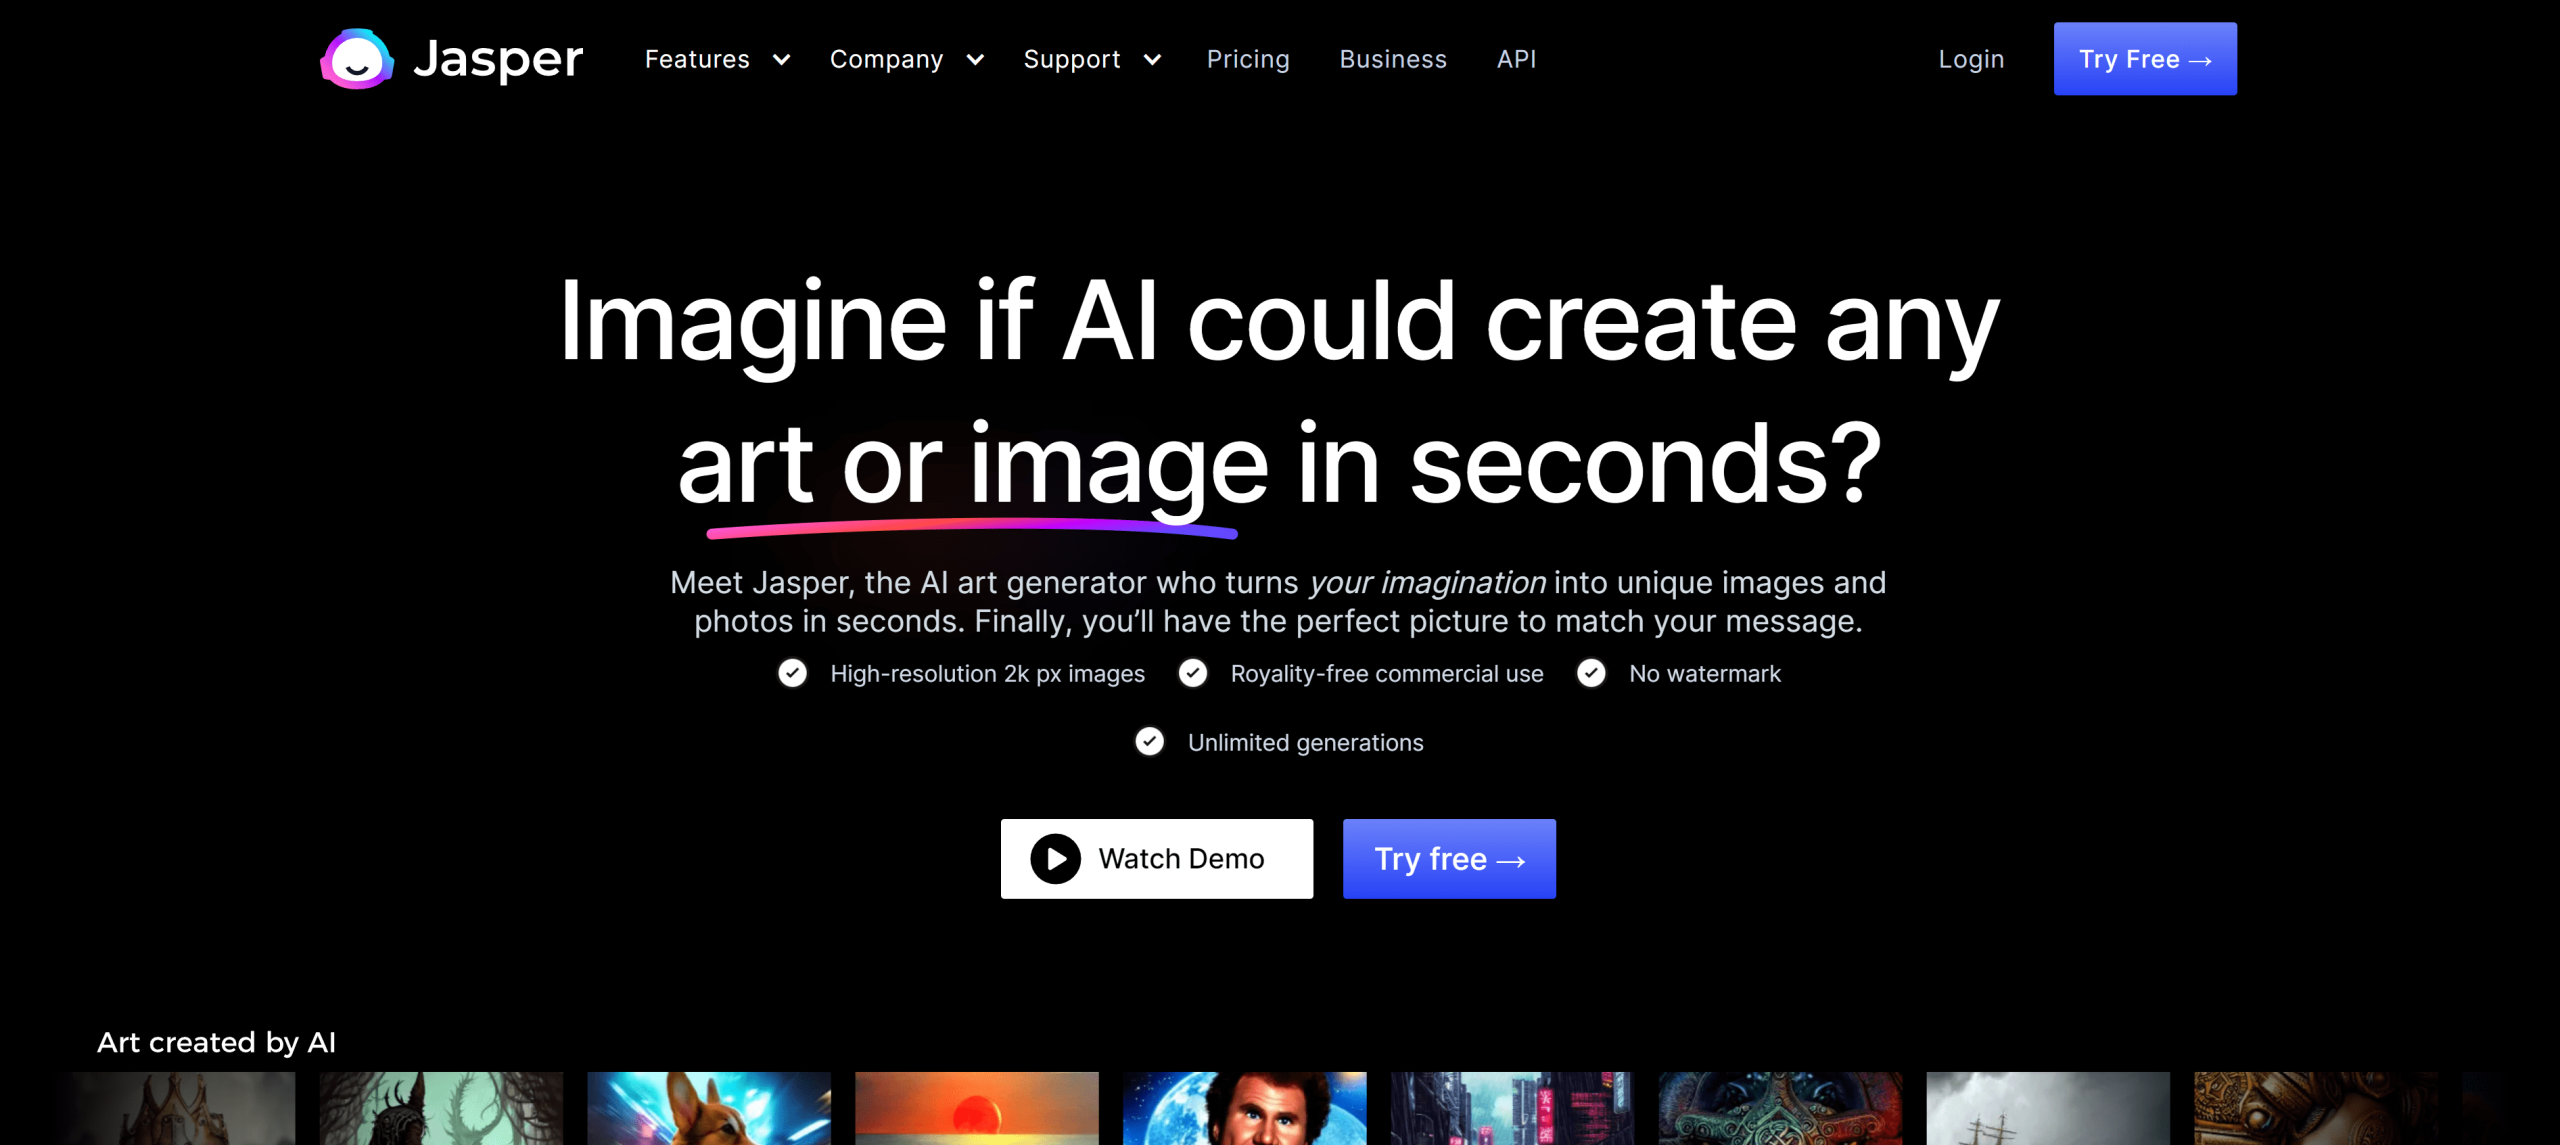2560x1145 pixels.
Task: Click checkmark icon beside Royality-free commercial use
Action: [1193, 673]
